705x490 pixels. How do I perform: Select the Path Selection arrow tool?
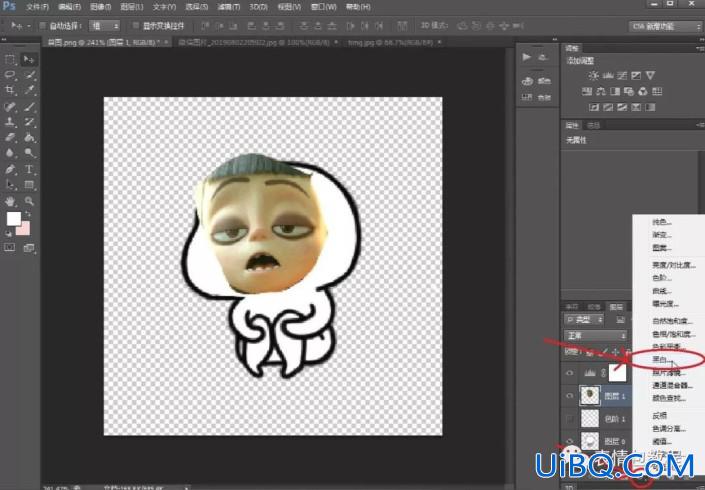click(10, 185)
